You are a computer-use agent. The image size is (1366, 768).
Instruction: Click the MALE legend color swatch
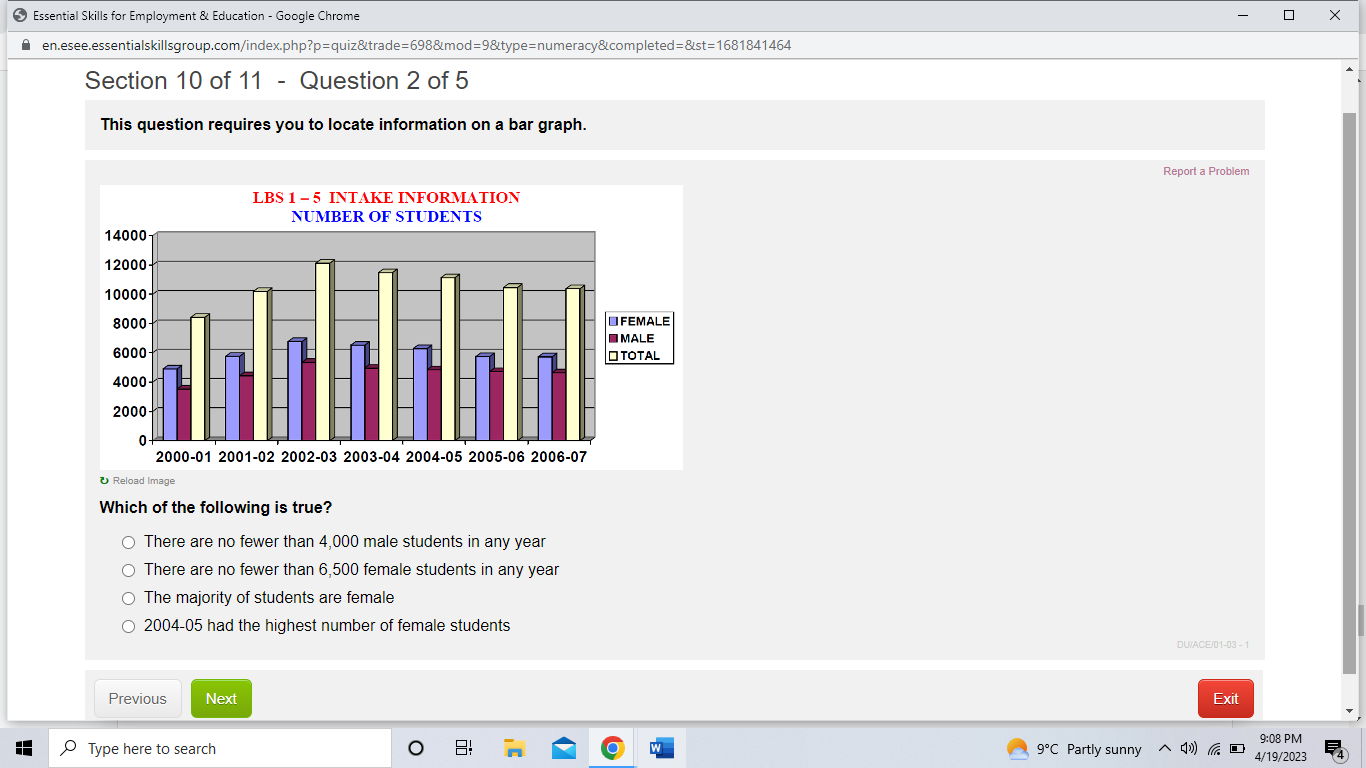click(x=614, y=338)
